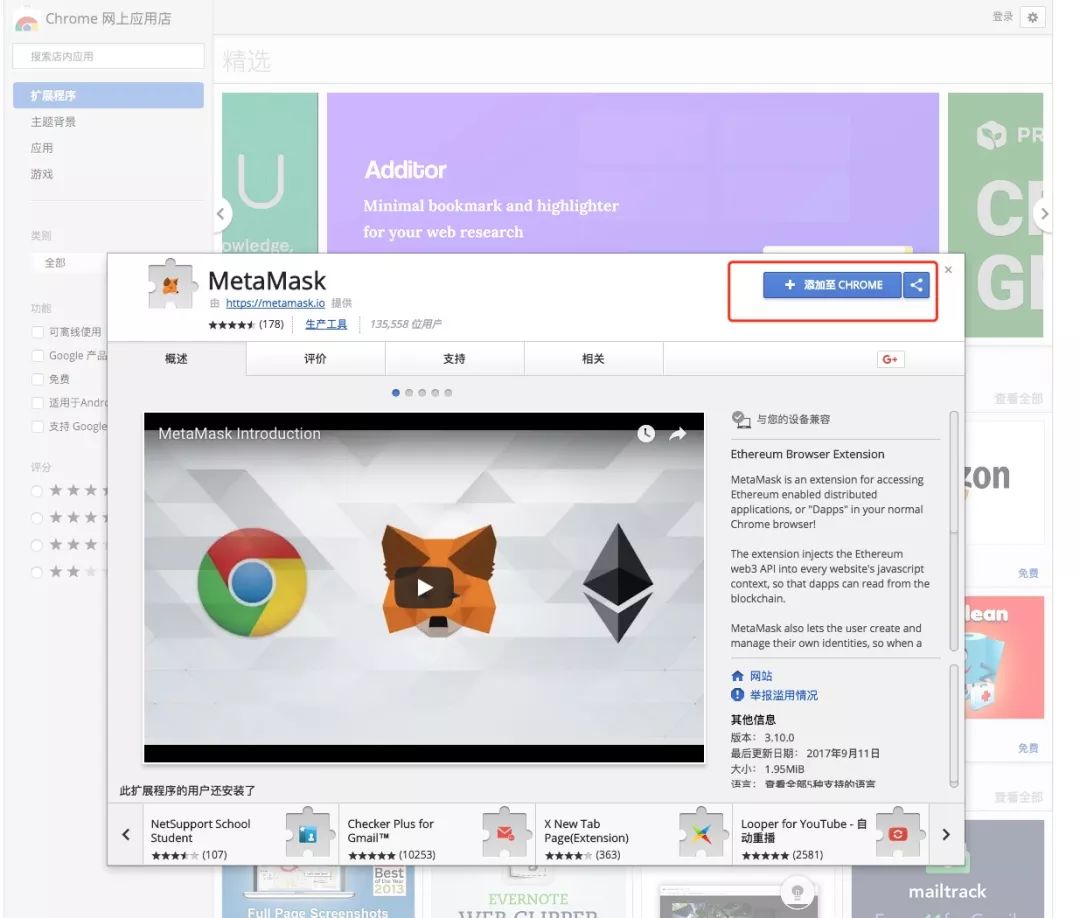This screenshot has width=1080, height=918.
Task: Open the metamask.io link
Action: point(275,303)
